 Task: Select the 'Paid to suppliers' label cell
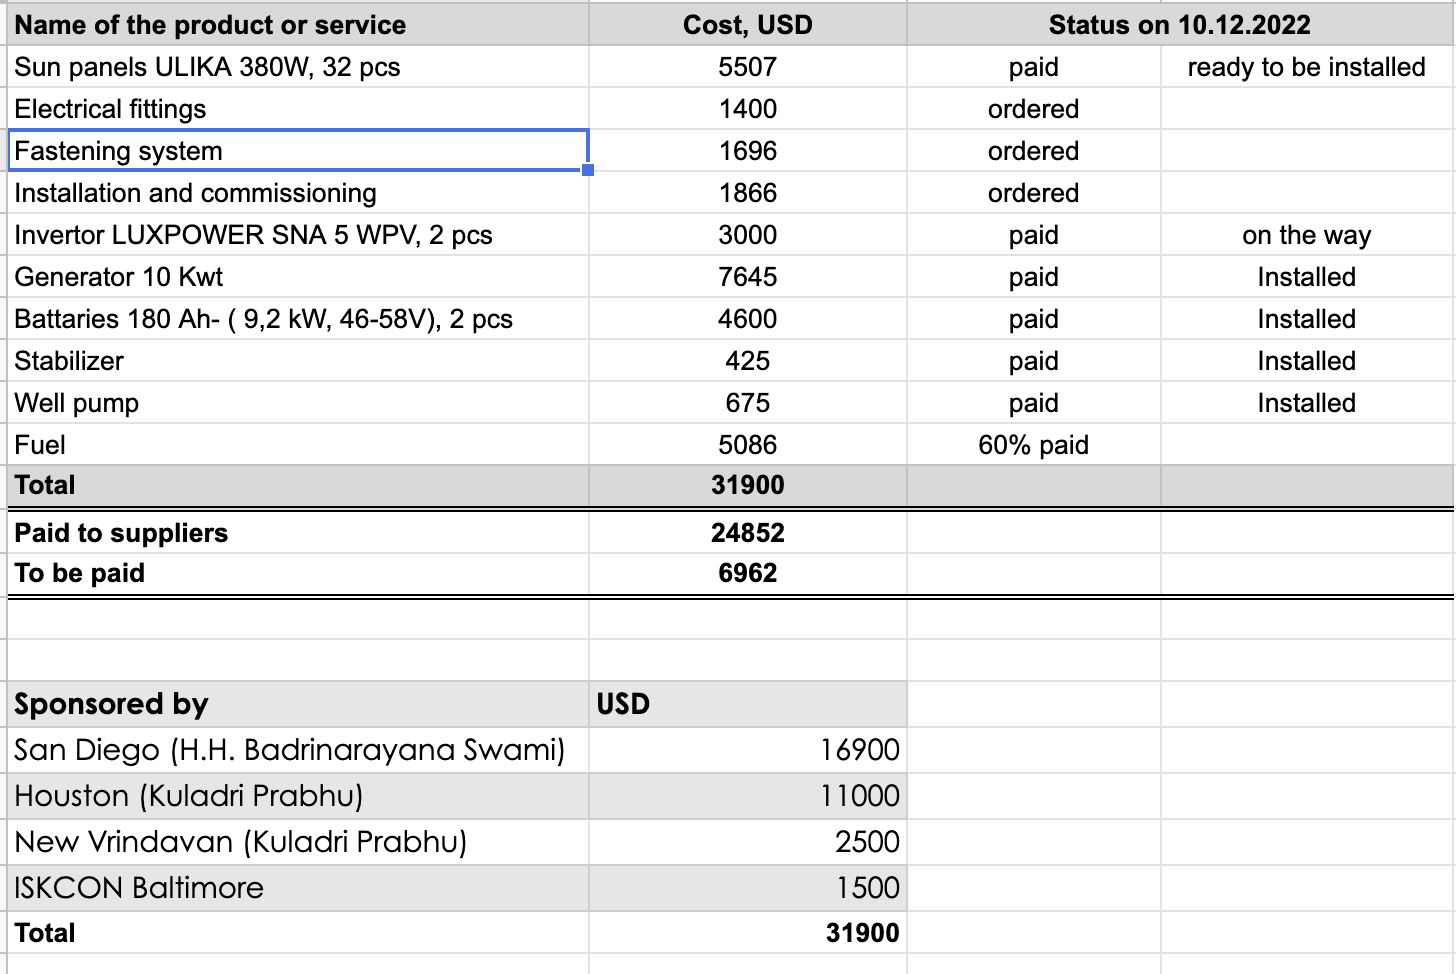[298, 533]
